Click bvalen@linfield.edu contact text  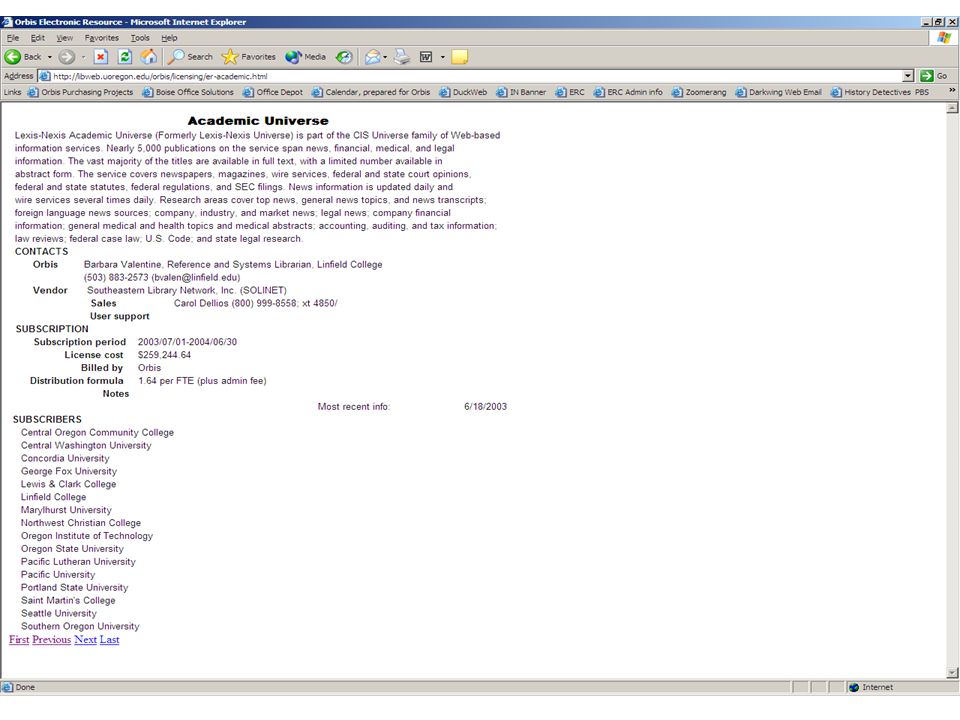point(196,277)
